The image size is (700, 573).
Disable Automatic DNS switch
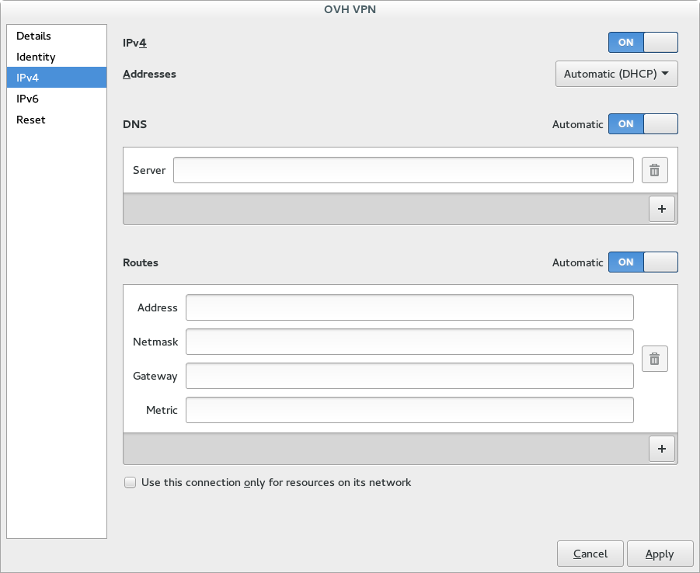[642, 124]
